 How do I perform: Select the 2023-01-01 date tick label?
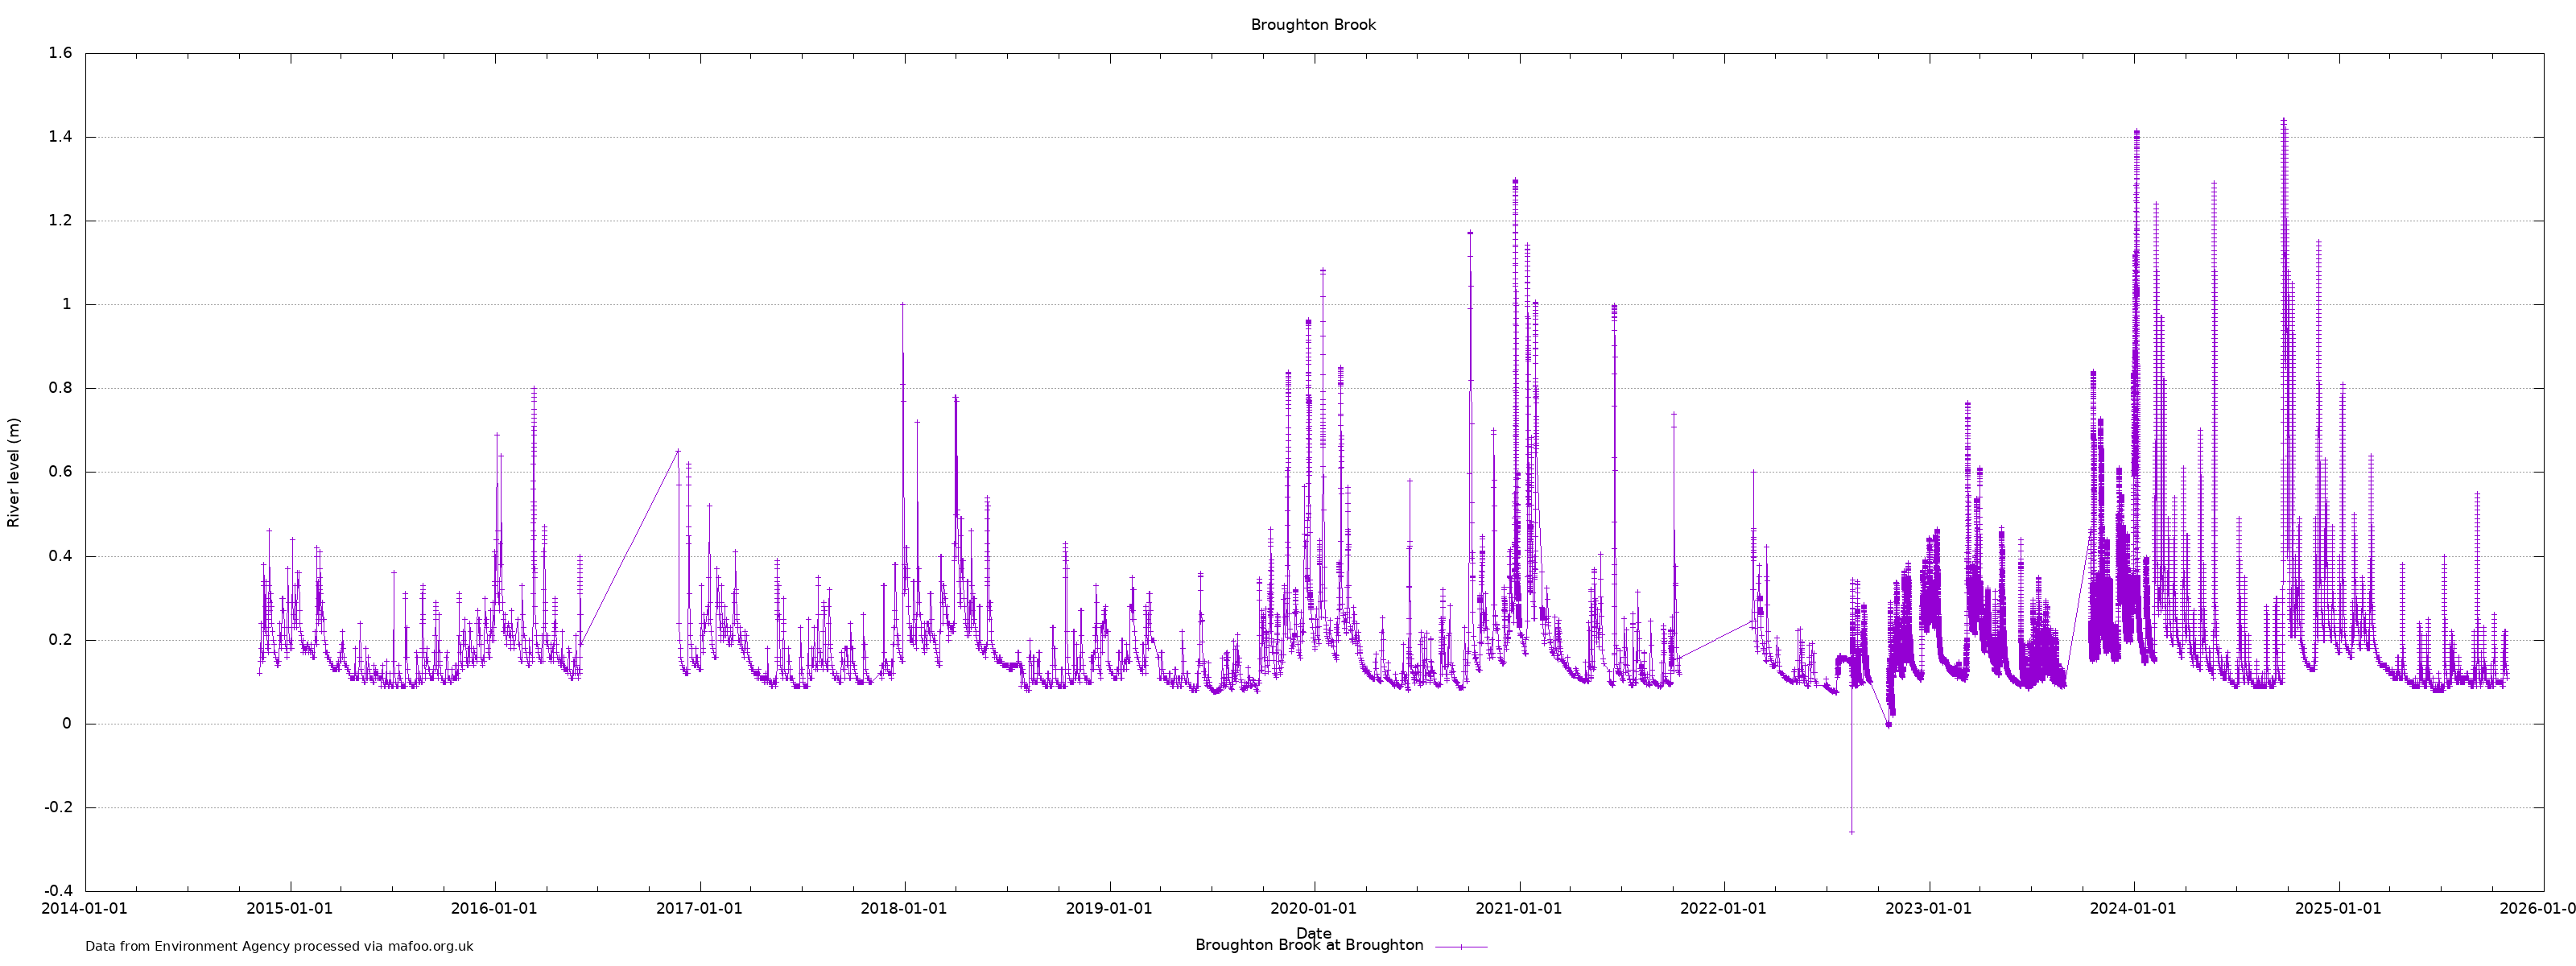pos(1928,908)
